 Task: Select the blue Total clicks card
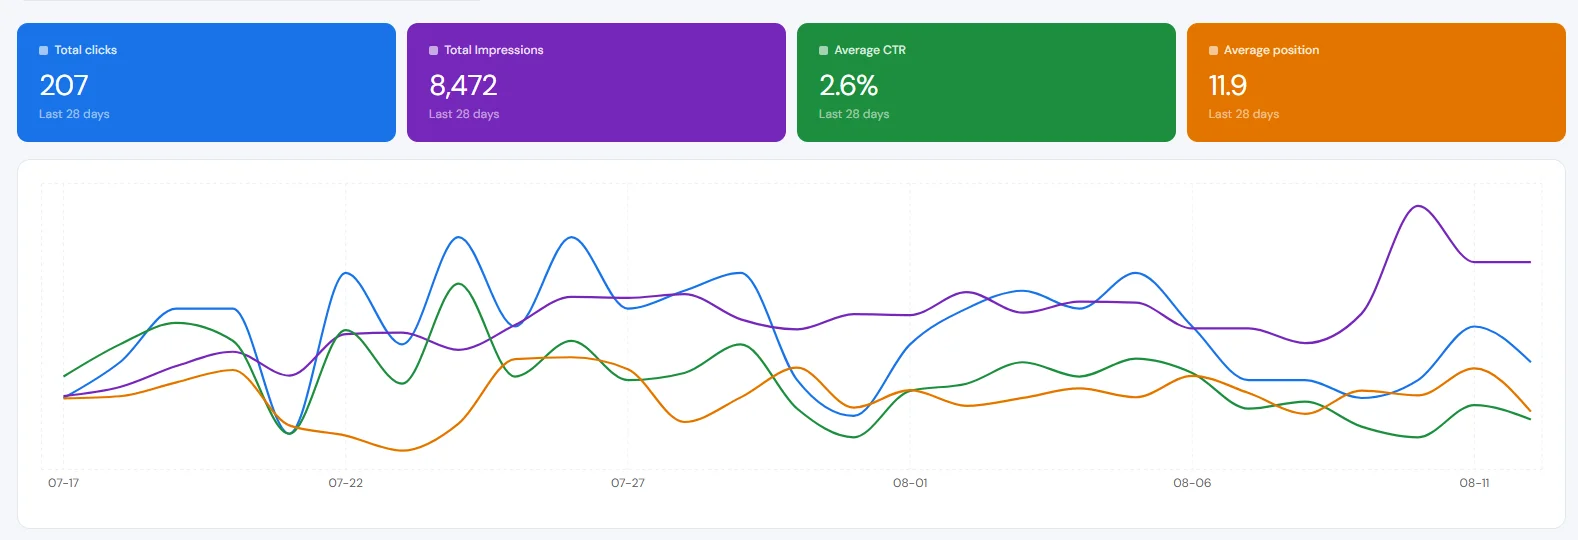206,82
